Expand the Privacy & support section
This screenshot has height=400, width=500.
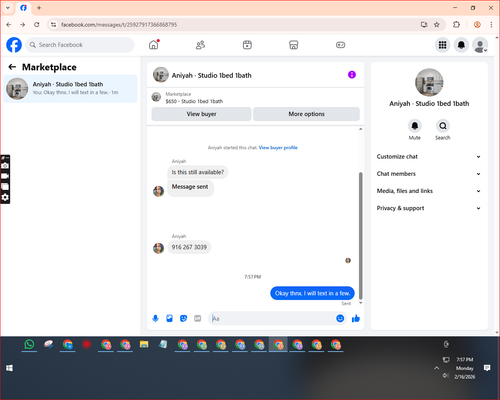[x=429, y=208]
